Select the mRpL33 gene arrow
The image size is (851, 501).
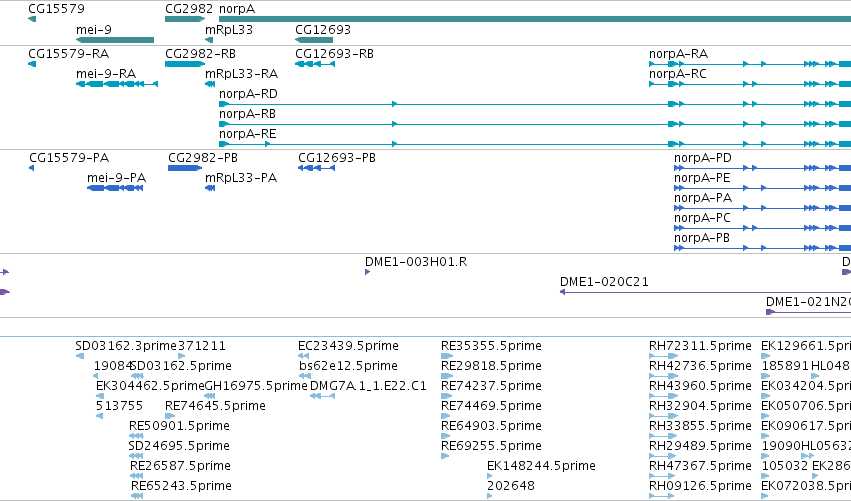coord(209,40)
